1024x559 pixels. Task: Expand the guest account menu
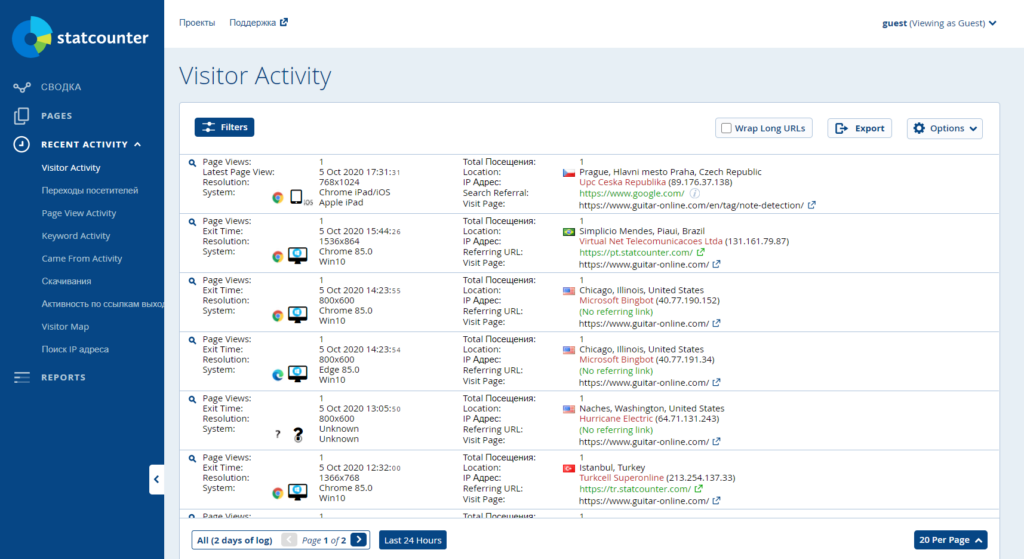pos(939,23)
